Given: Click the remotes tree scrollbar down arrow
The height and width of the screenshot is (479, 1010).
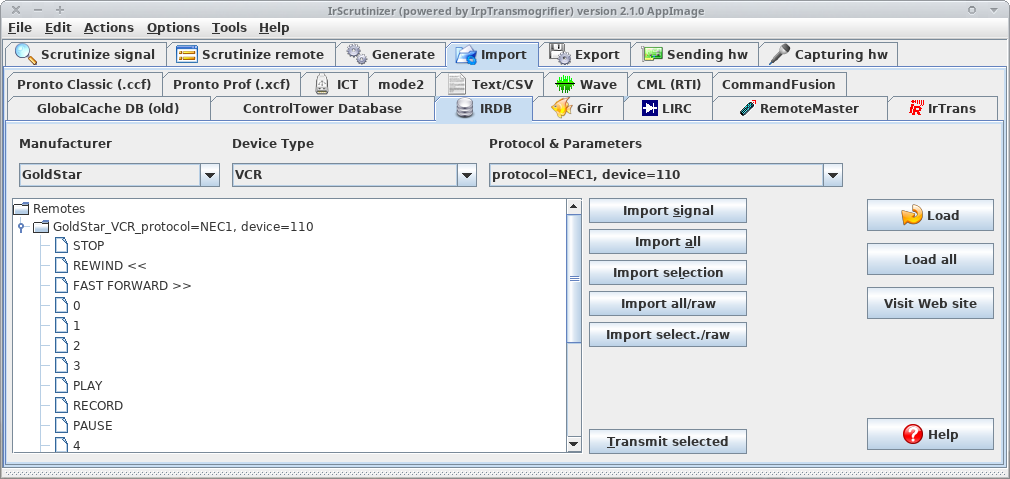Looking at the screenshot, I should [x=574, y=443].
